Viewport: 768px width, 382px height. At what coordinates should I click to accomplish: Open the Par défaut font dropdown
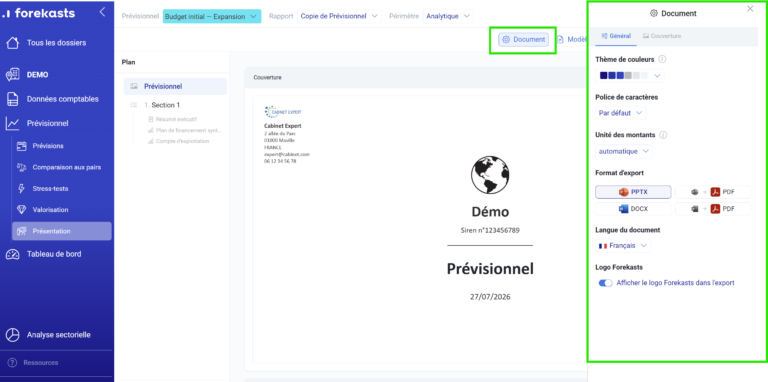point(621,113)
